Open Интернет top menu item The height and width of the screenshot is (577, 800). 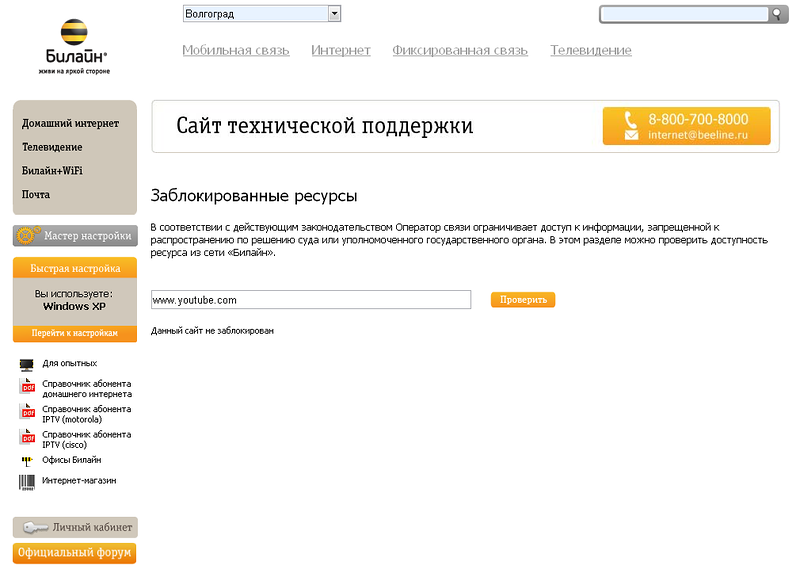[341, 50]
